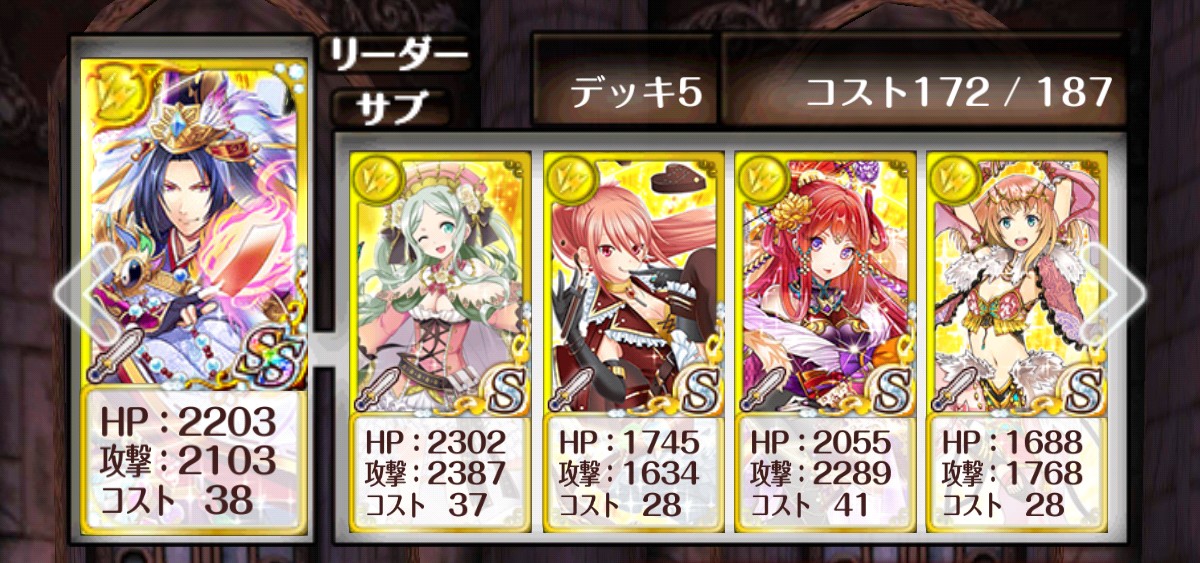This screenshot has height=563, width=1200.
Task: Click the コスト172 / 187 display
Action: [959, 92]
